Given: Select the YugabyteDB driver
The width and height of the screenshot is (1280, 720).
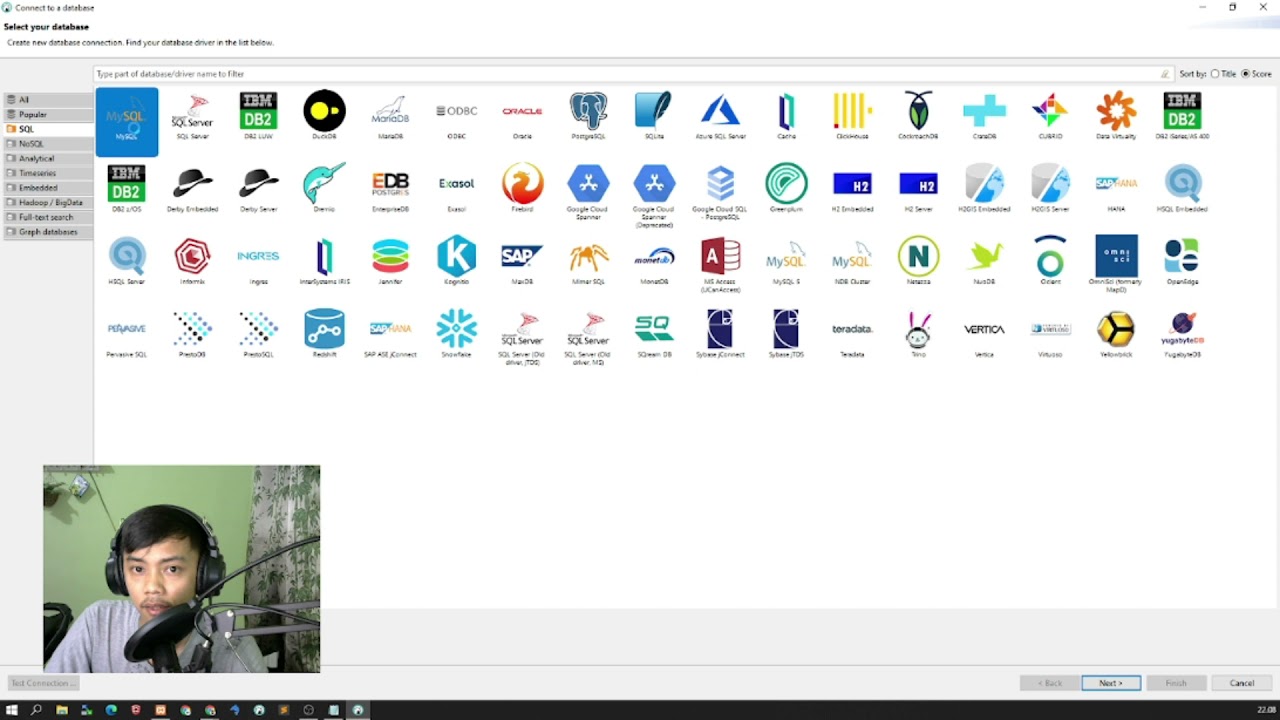Looking at the screenshot, I should (x=1182, y=334).
